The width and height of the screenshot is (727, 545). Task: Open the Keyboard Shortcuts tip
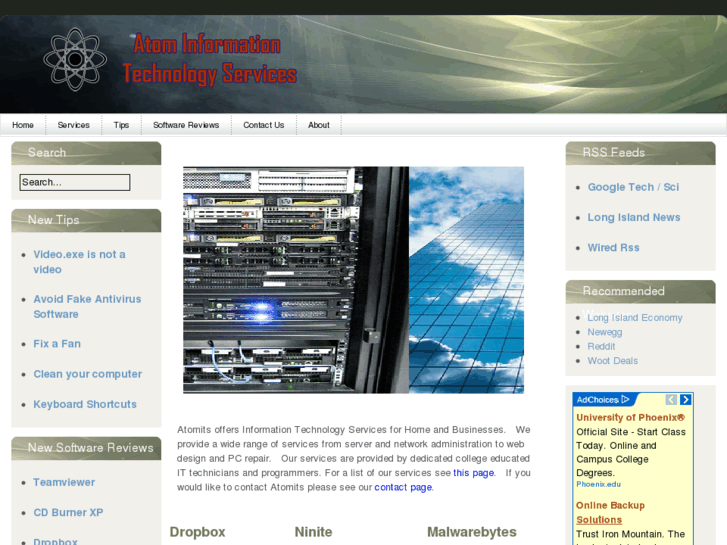pos(85,404)
